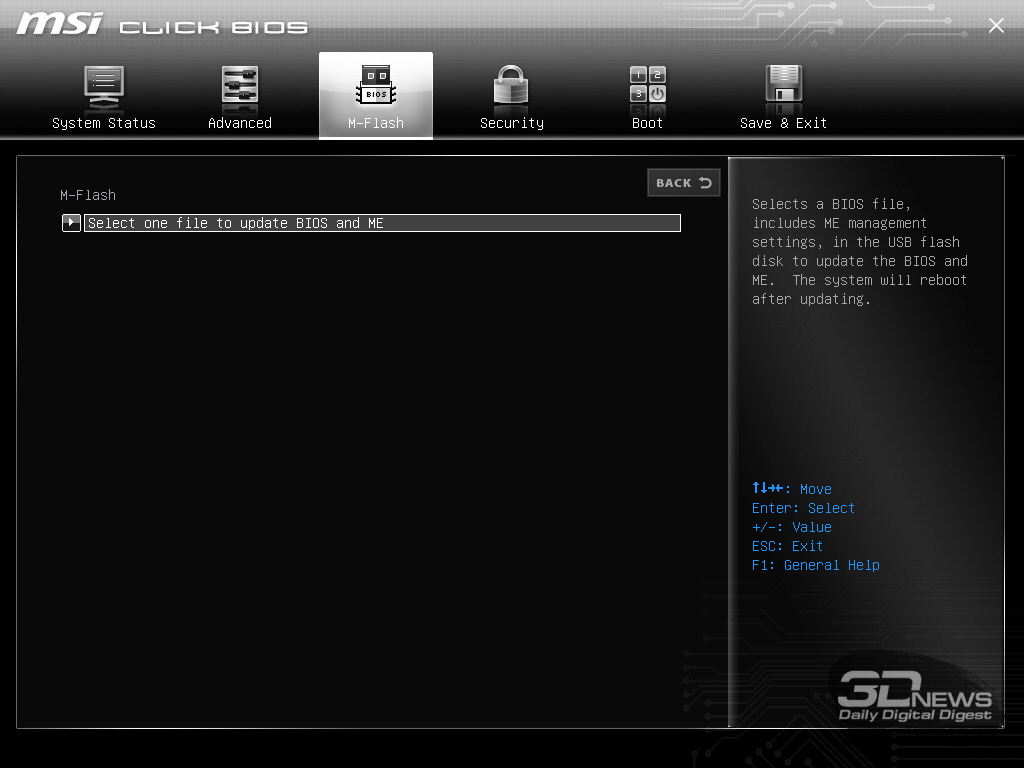Click the F1: General Help hint
The image size is (1024, 768).
point(816,565)
